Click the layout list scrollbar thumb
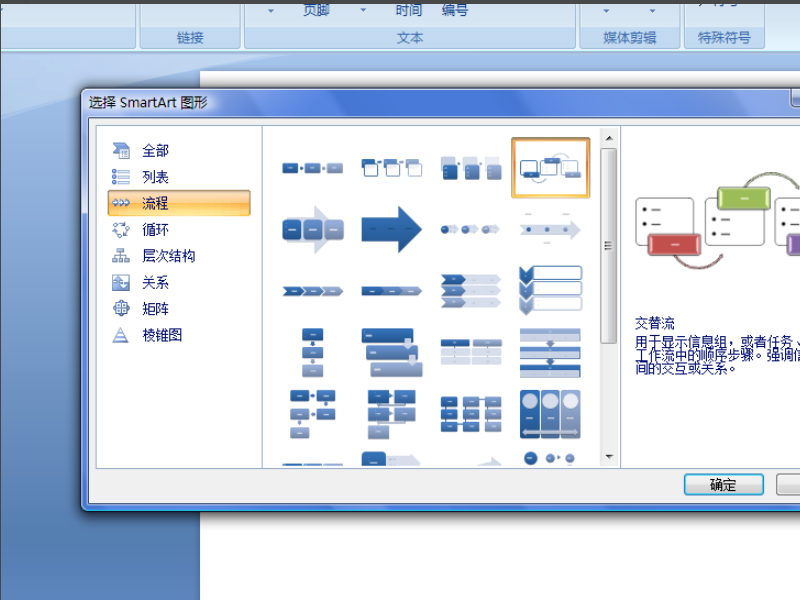The width and height of the screenshot is (800, 600). (x=608, y=246)
